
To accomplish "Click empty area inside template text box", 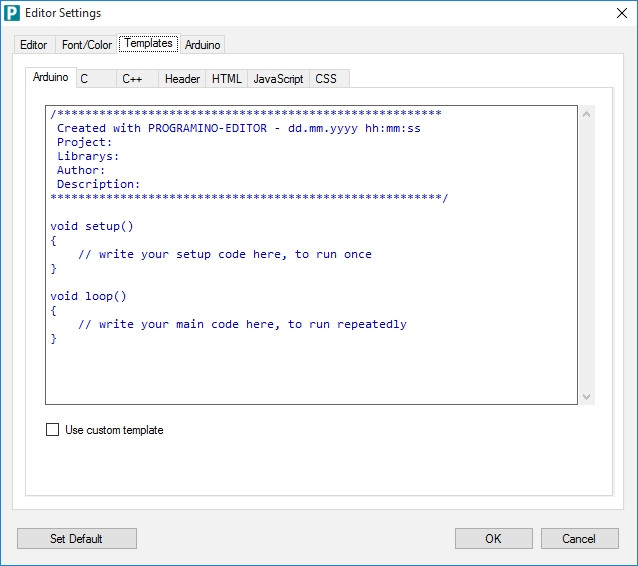I will [311, 372].
